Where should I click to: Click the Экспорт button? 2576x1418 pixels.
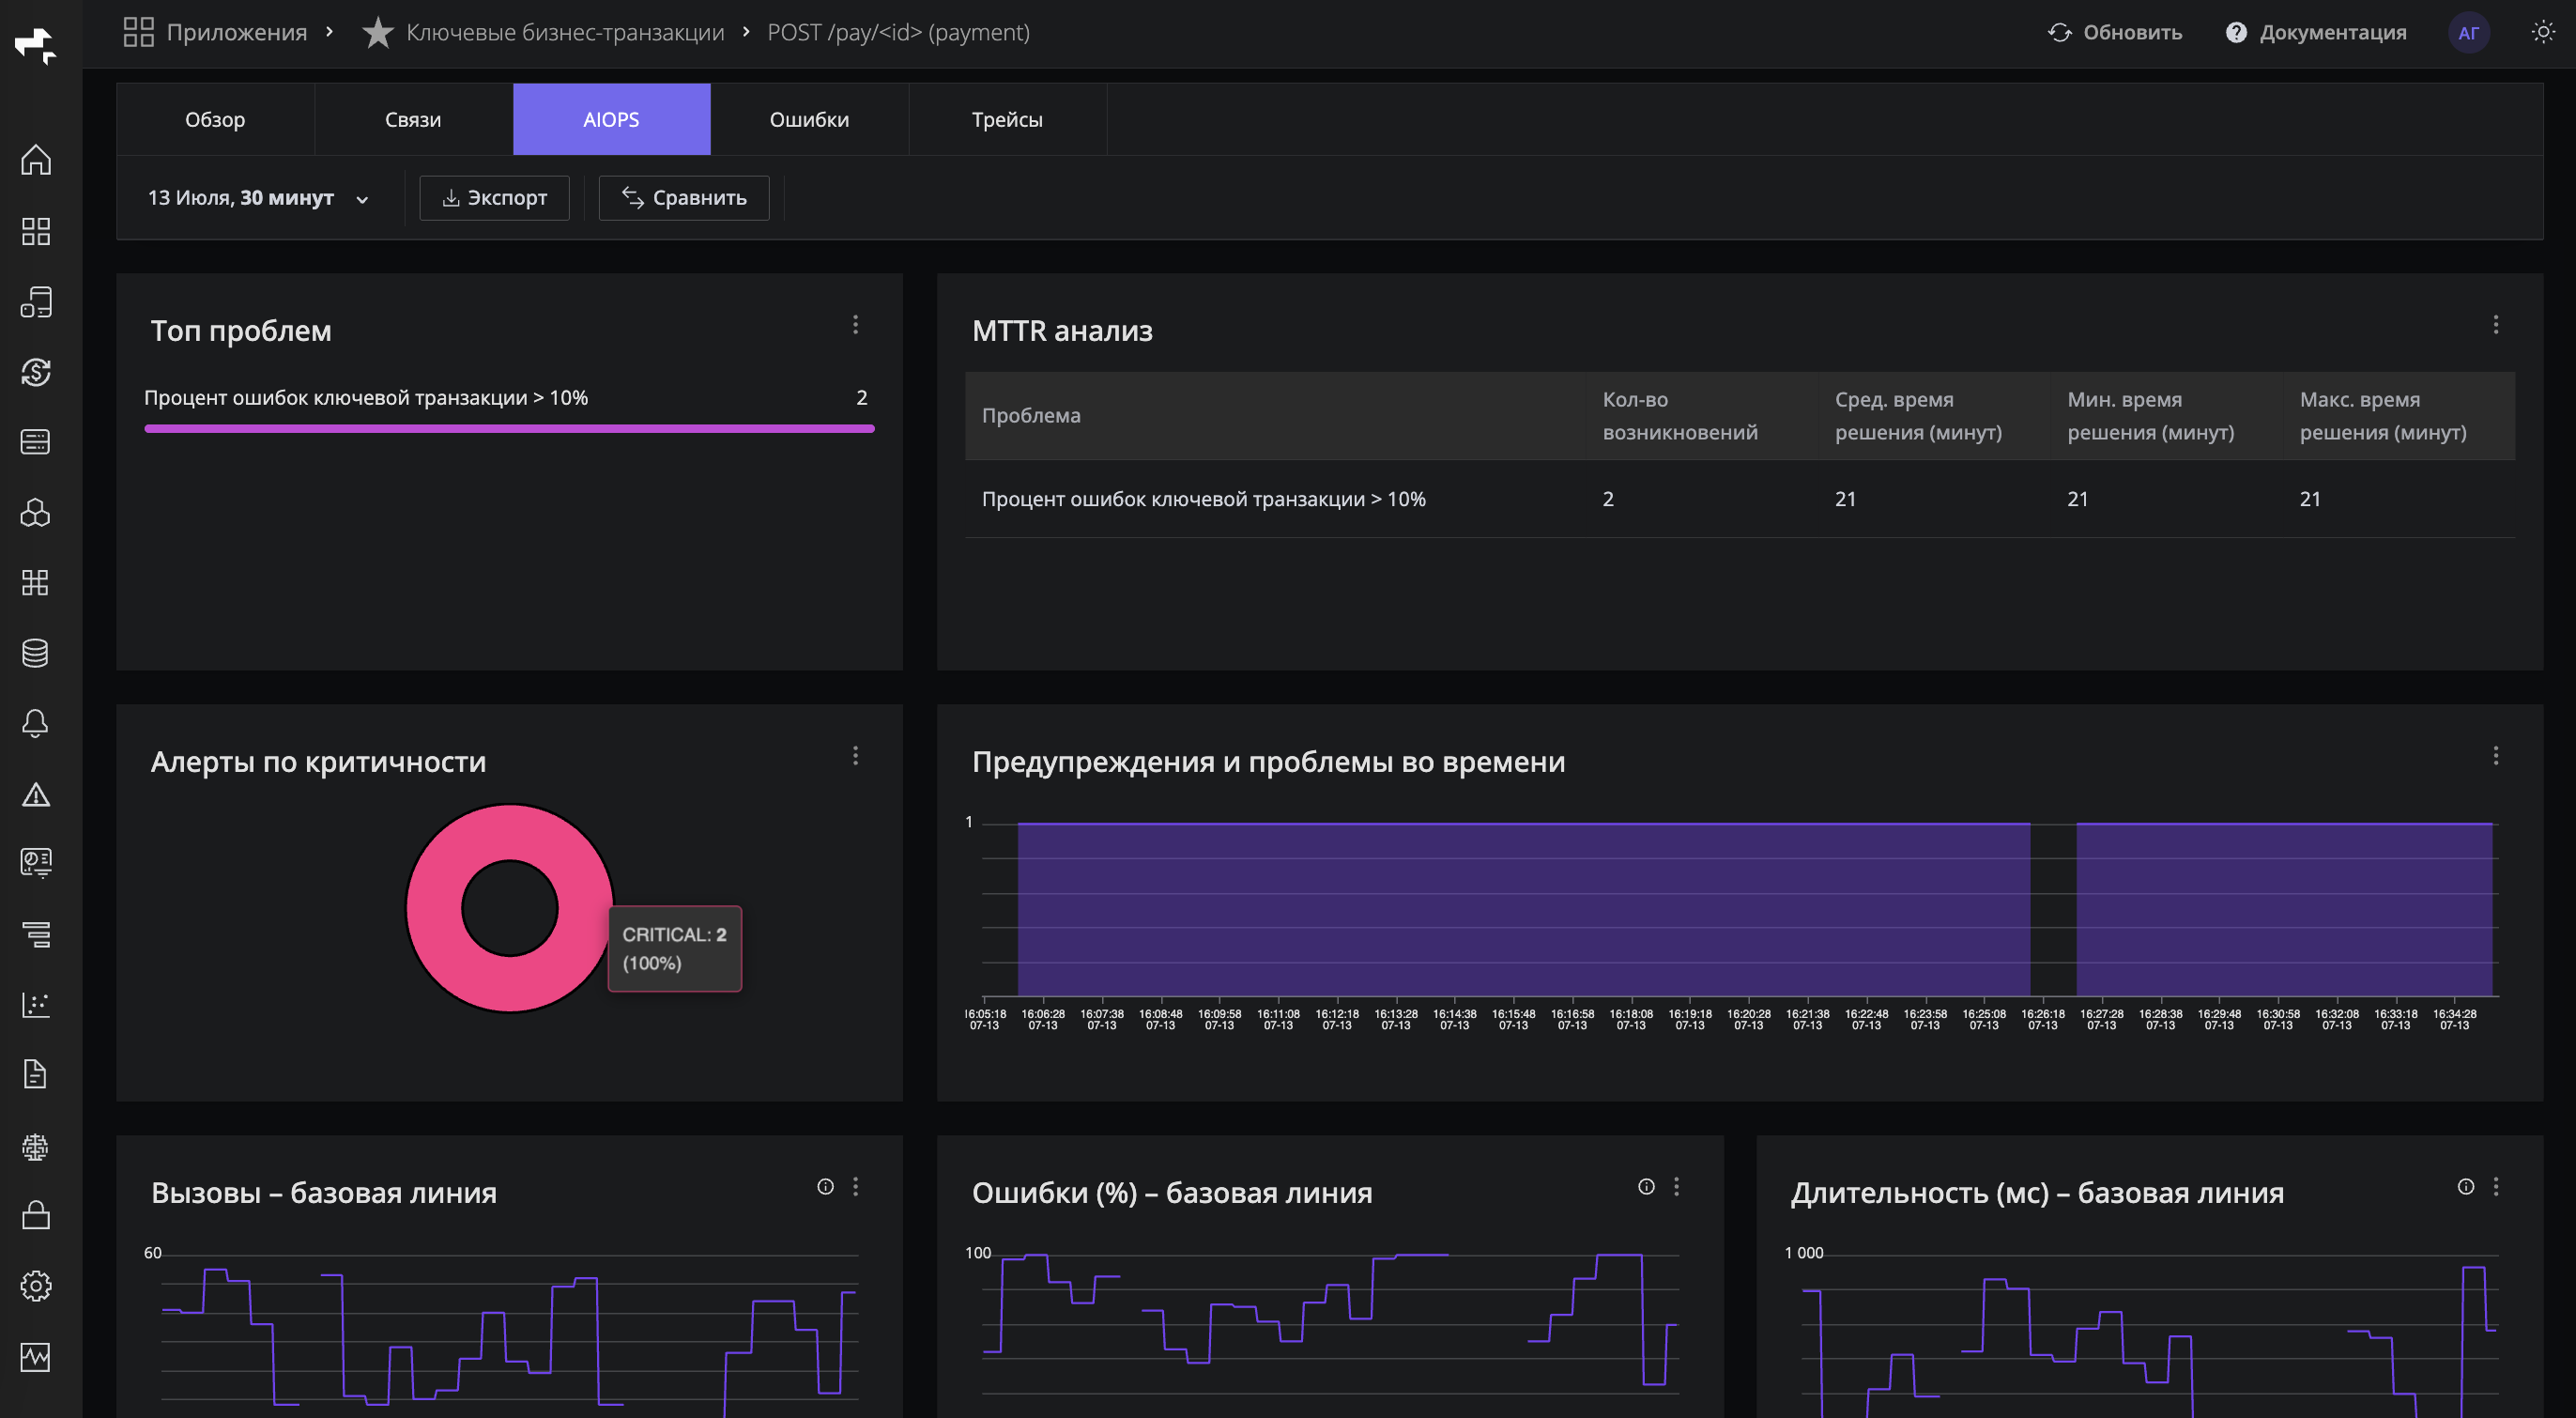[494, 198]
